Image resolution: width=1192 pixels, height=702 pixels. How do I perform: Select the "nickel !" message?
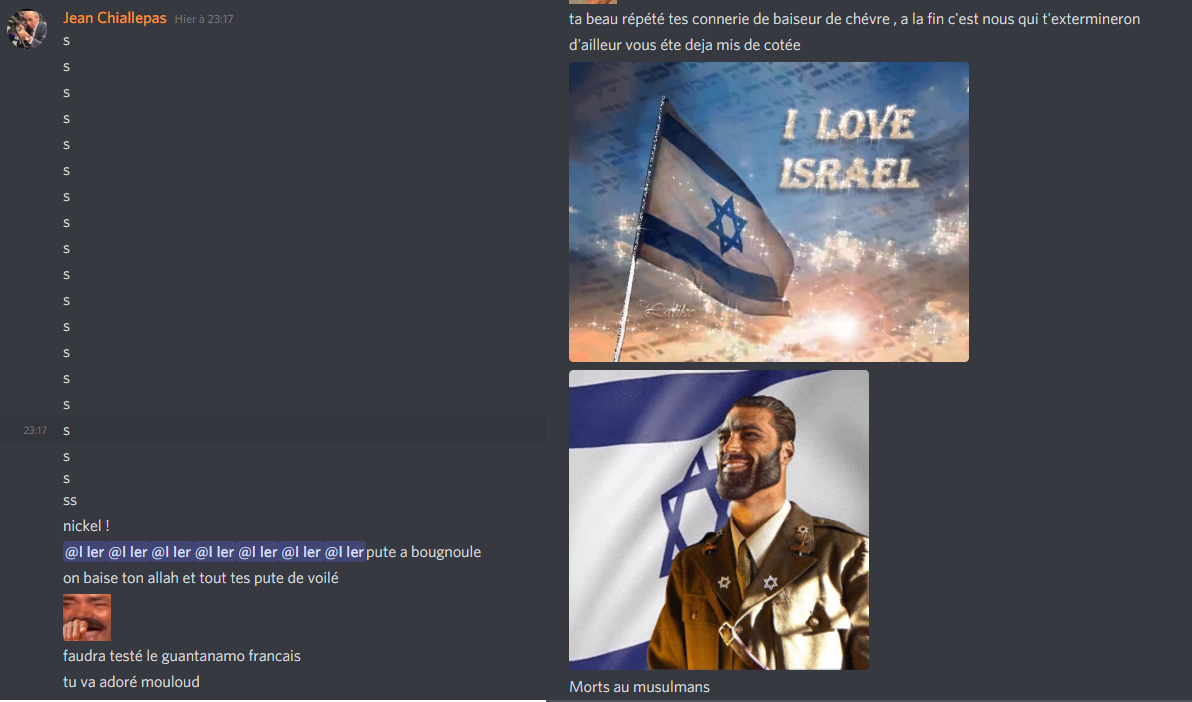[x=86, y=526]
